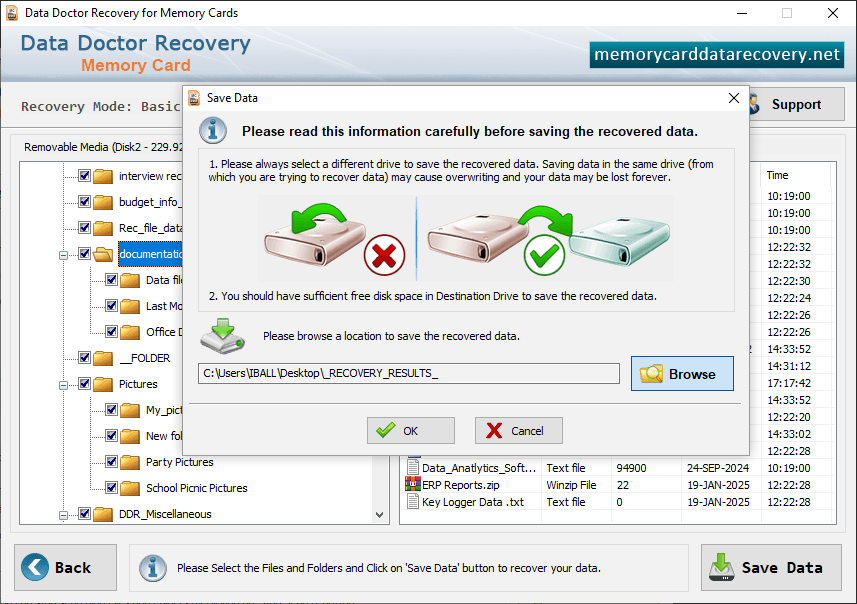857x604 pixels.
Task: Click the Time column header
Action: pos(796,175)
